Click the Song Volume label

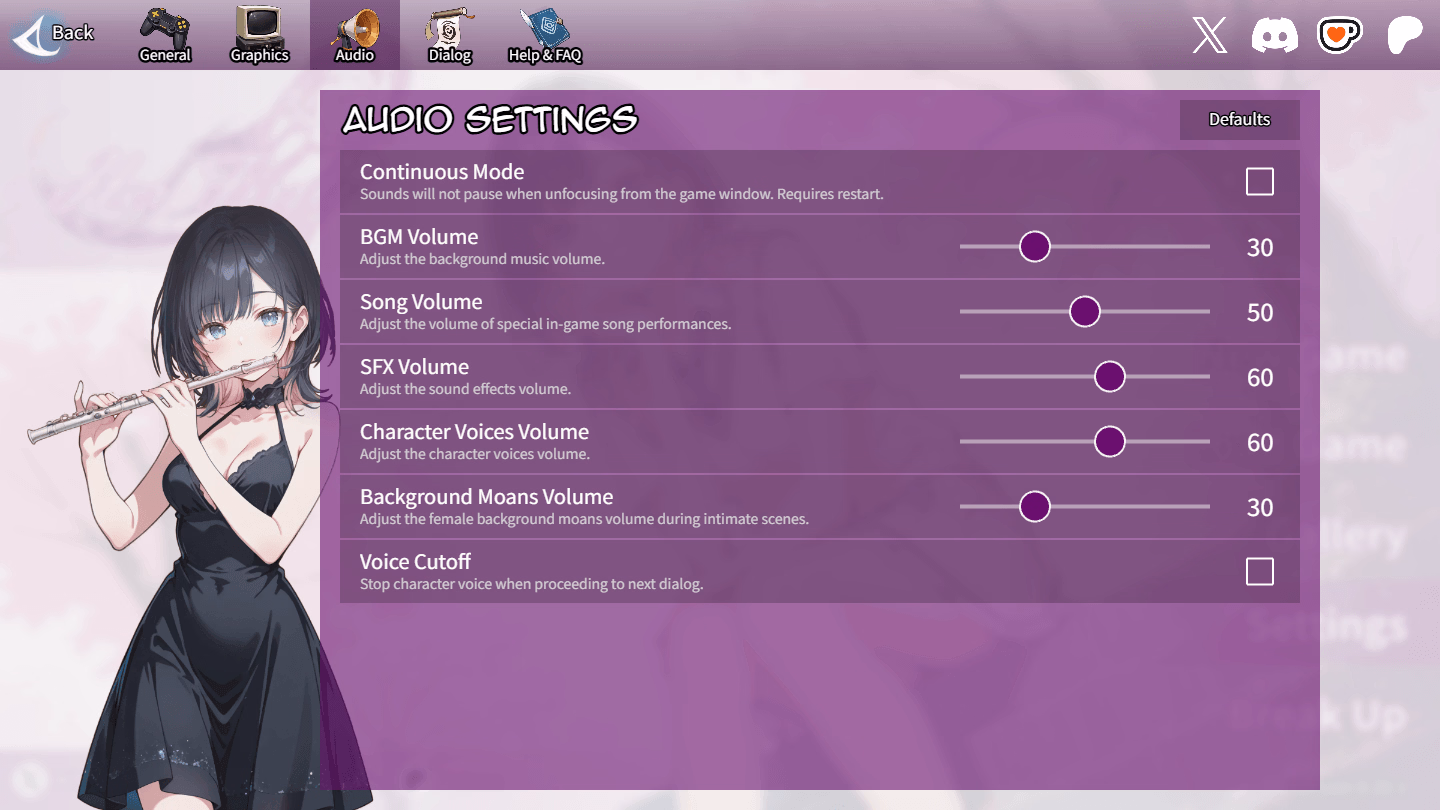pyautogui.click(x=421, y=302)
